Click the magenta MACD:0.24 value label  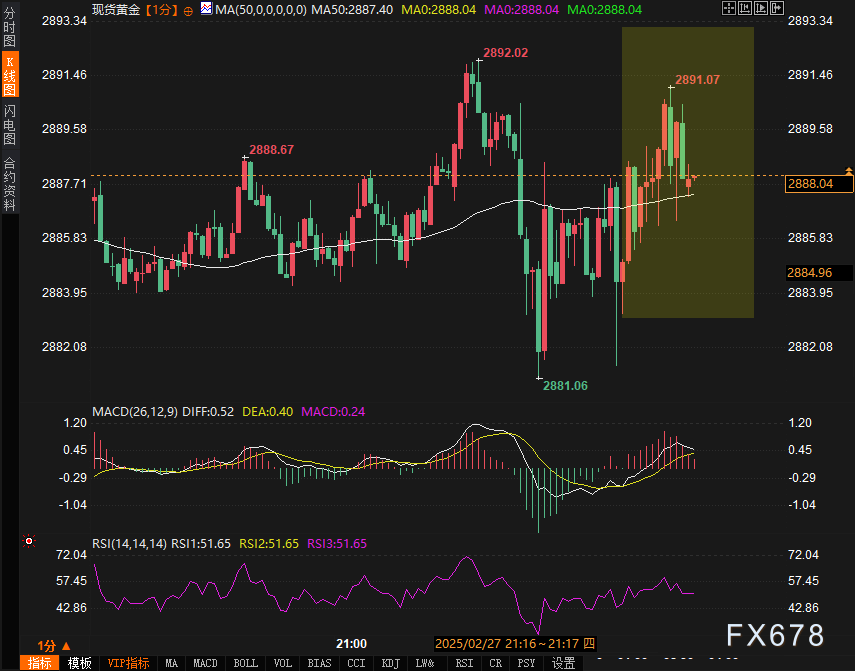tap(333, 412)
